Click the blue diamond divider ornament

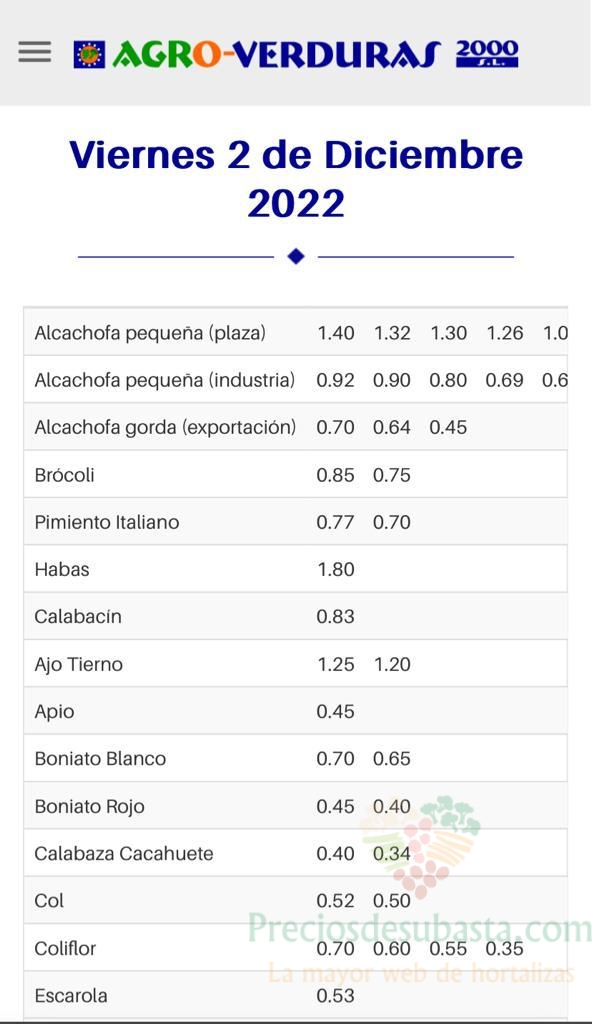click(x=296, y=257)
